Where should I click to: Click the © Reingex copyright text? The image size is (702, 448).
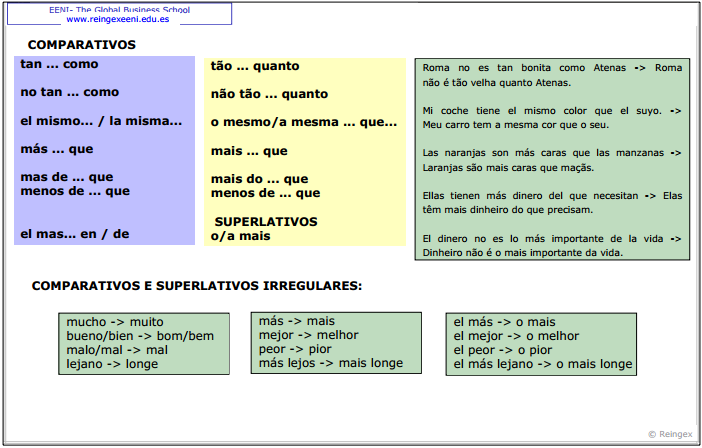click(670, 434)
